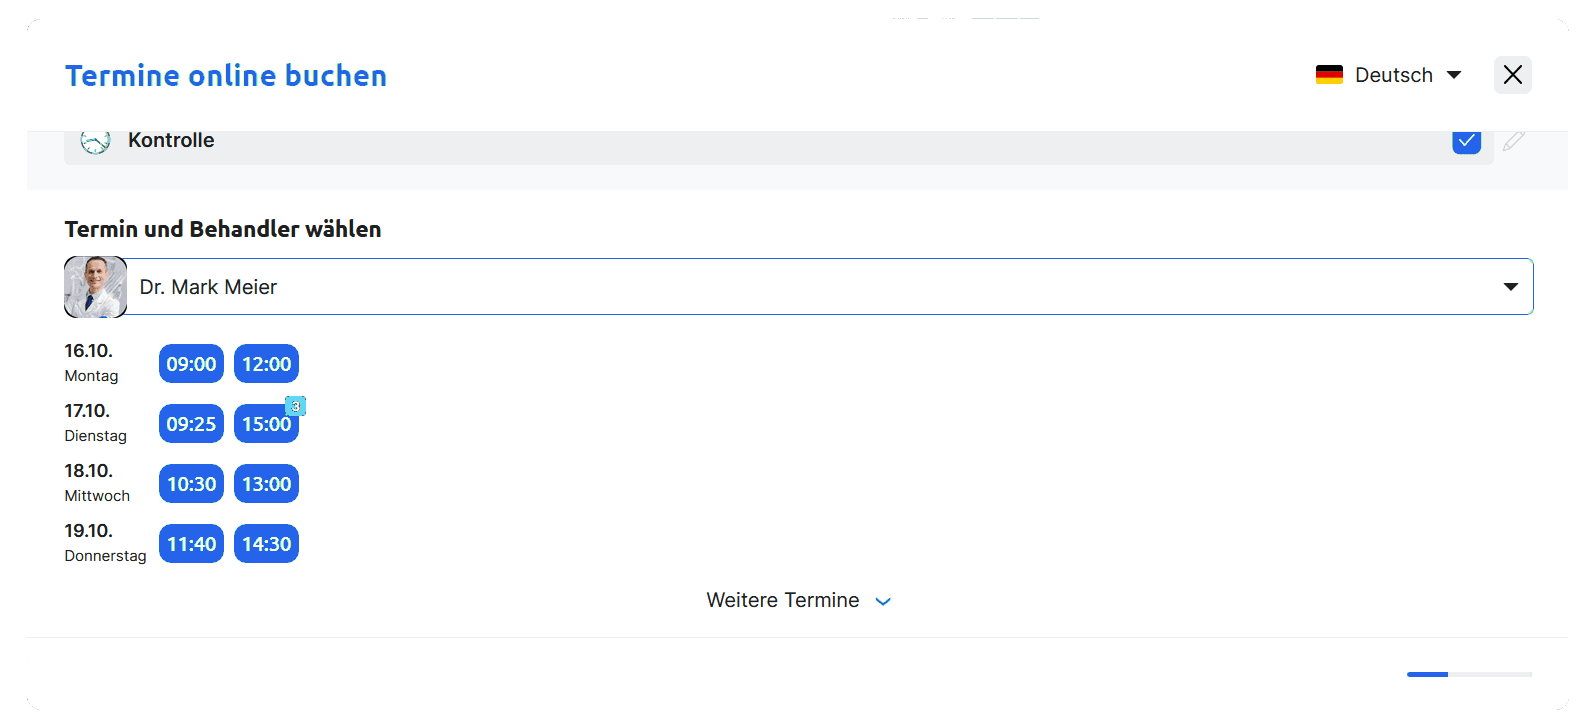Expand Weitere Termine chevron
This screenshot has height=727, width=1591.
tap(883, 601)
